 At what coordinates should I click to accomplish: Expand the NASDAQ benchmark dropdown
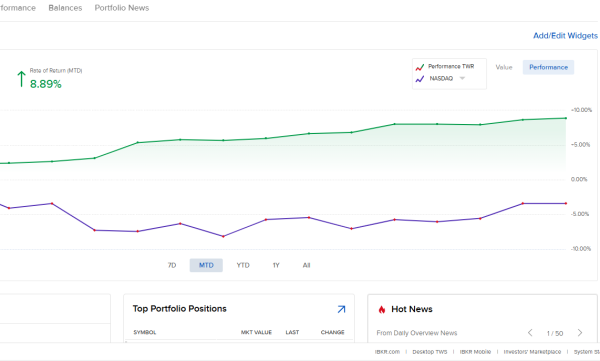462,78
